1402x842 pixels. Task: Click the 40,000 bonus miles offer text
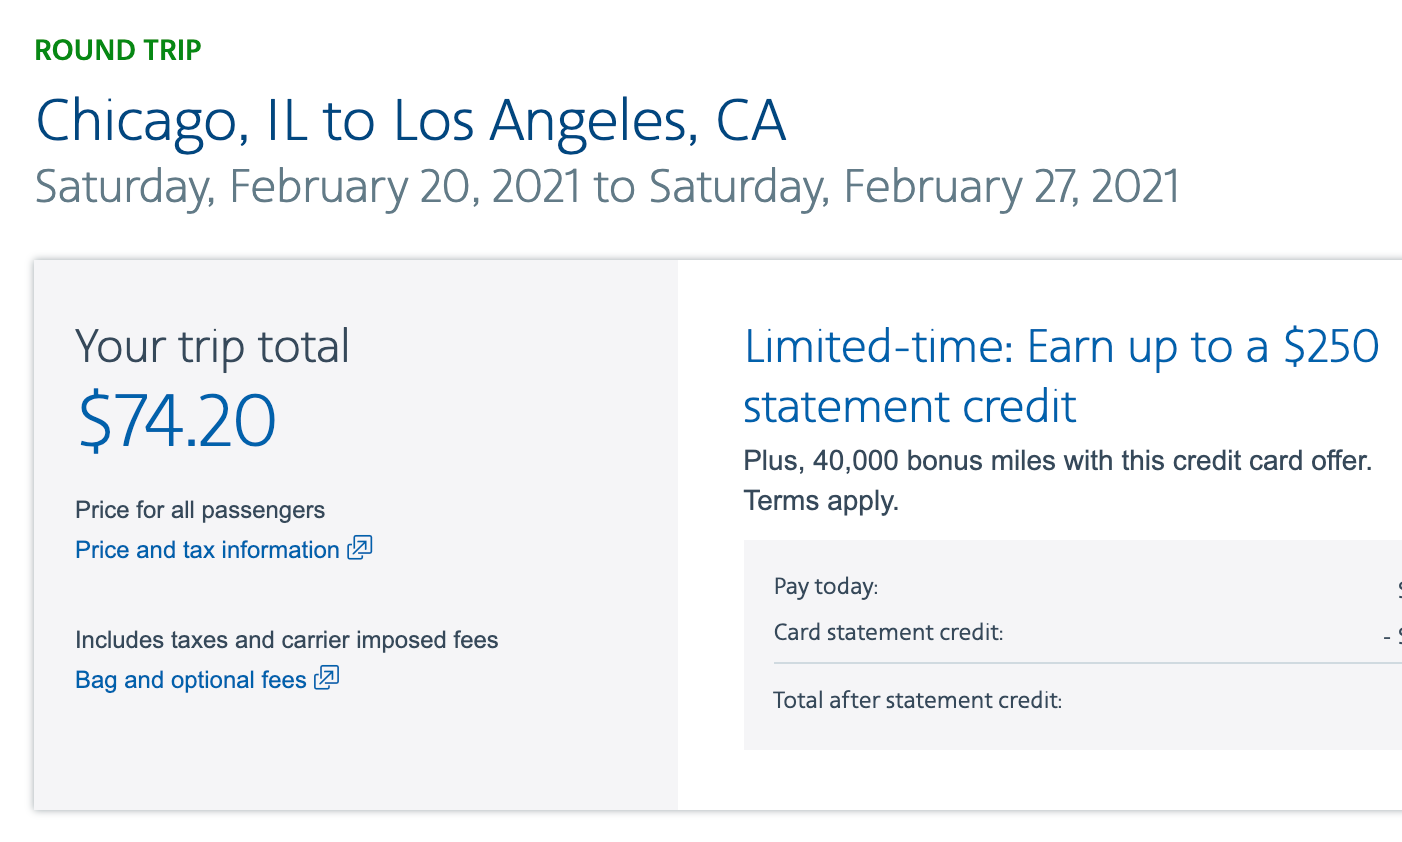click(x=1058, y=461)
